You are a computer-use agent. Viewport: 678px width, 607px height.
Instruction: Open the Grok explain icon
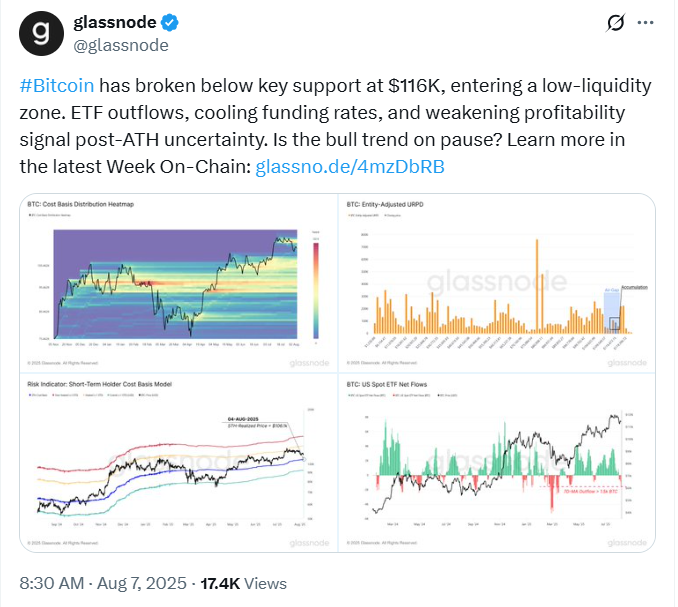[x=615, y=22]
